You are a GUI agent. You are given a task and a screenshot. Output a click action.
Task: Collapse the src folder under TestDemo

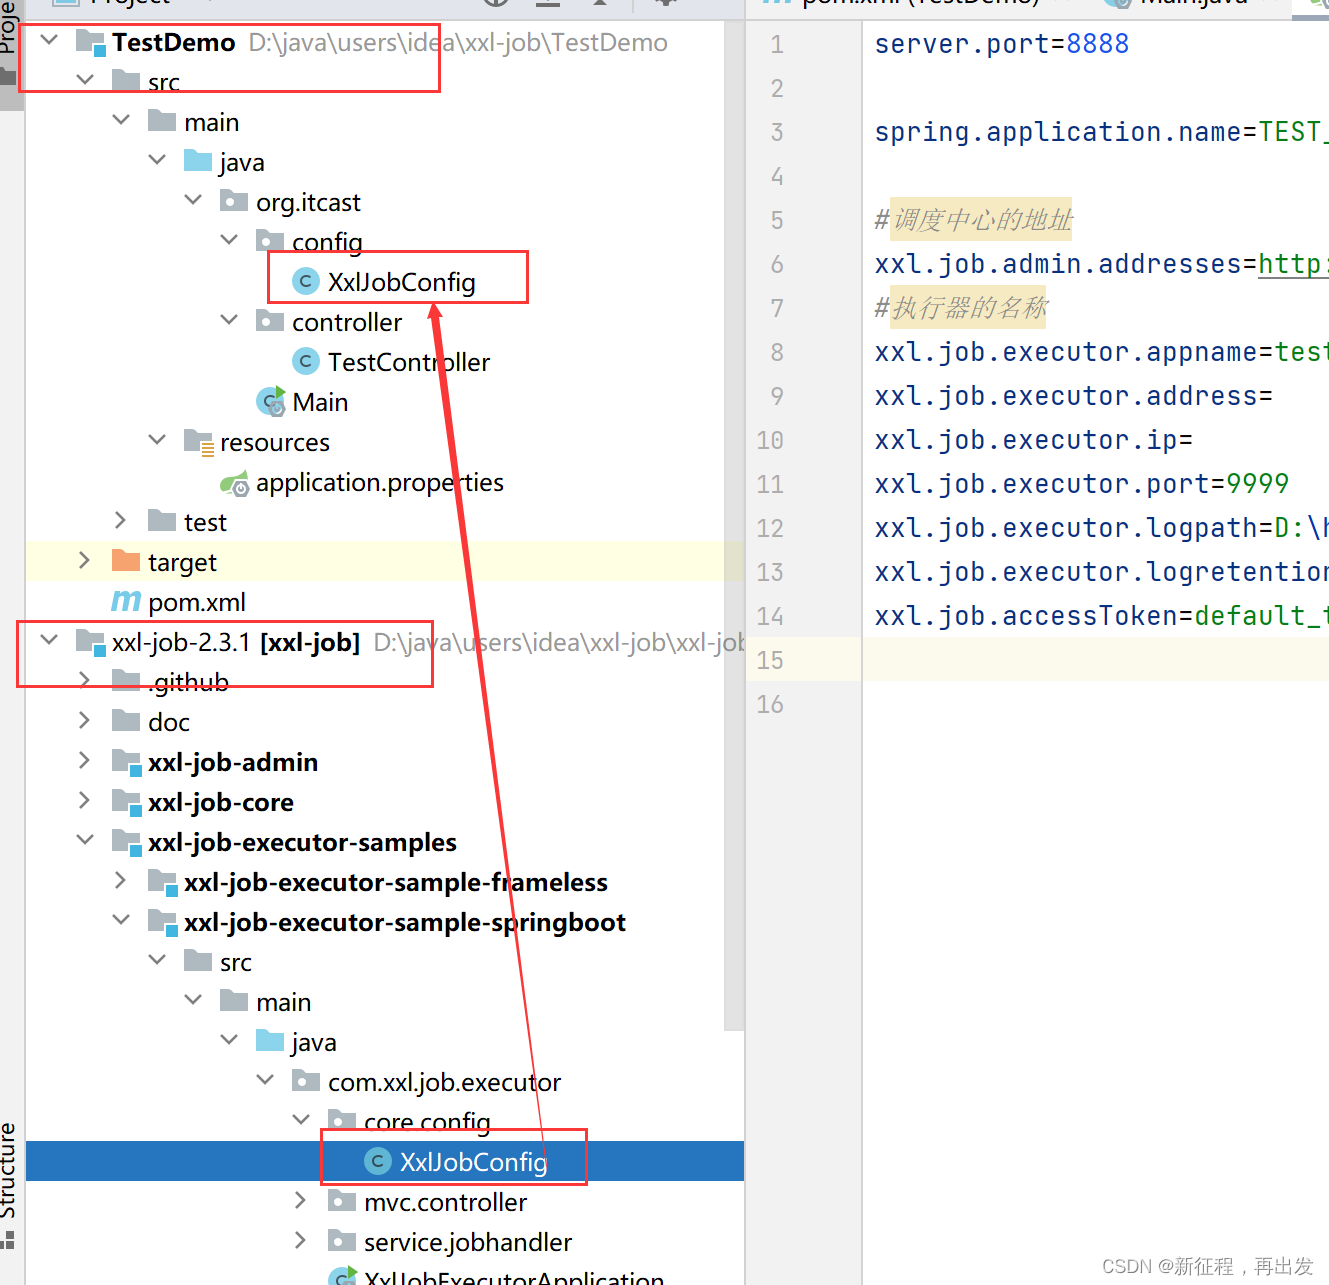point(85,80)
